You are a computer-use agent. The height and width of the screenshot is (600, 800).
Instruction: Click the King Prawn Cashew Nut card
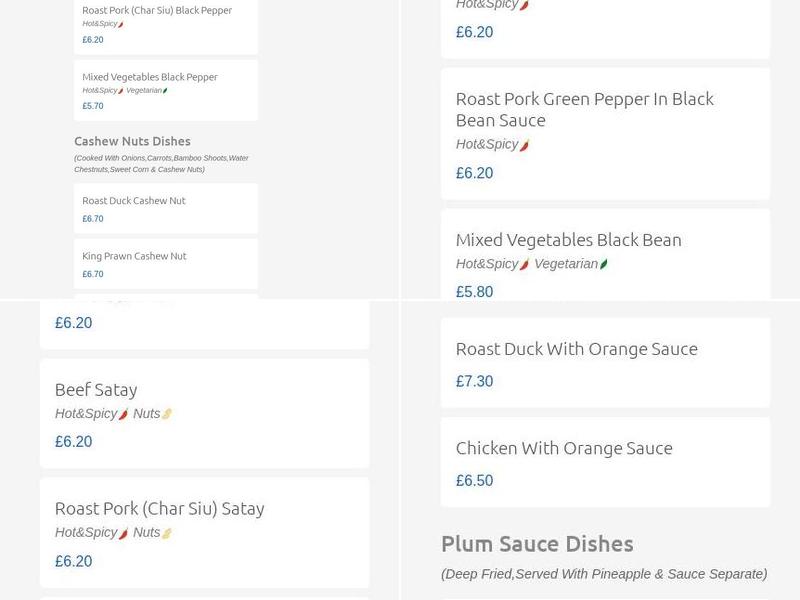tap(165, 263)
